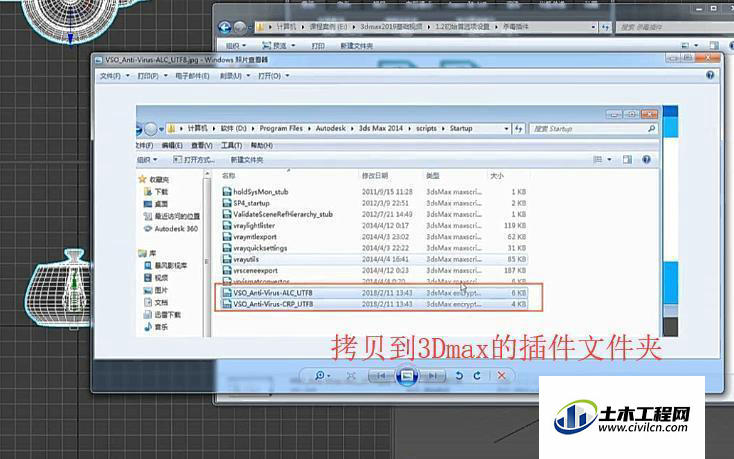Click the Back arrow in the rear Explorer window

[225, 28]
